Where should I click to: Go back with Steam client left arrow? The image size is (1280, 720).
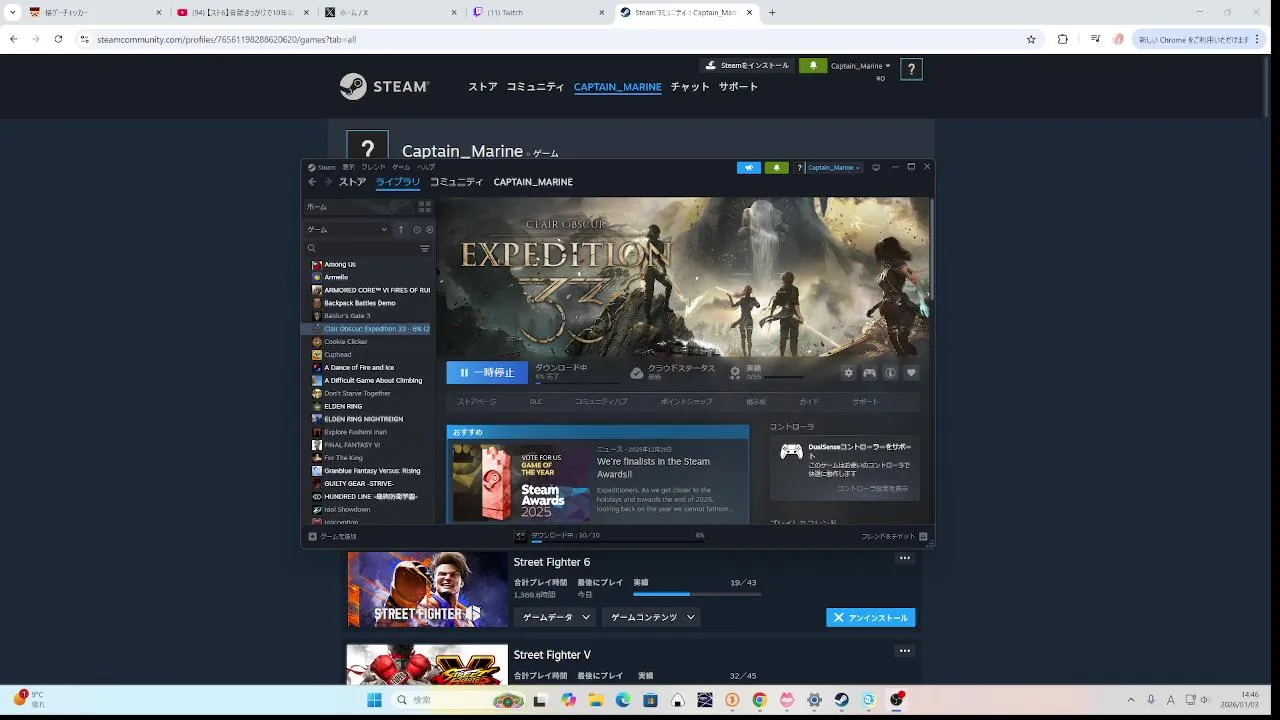[x=312, y=182]
